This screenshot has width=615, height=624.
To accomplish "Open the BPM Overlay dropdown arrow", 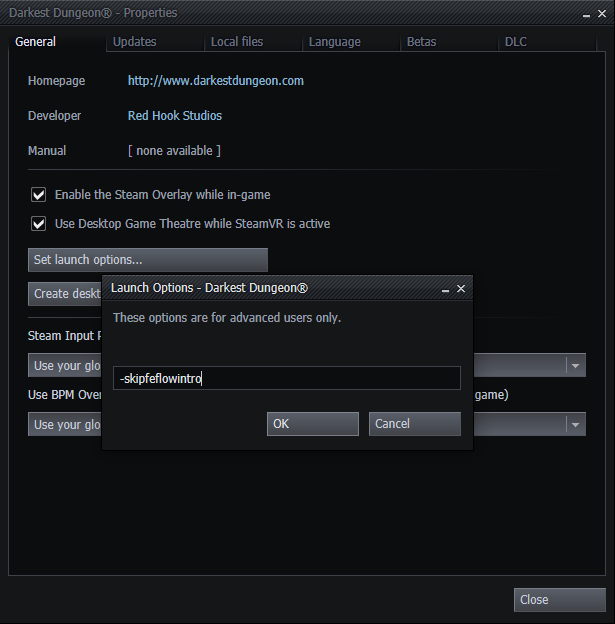I will coord(575,425).
